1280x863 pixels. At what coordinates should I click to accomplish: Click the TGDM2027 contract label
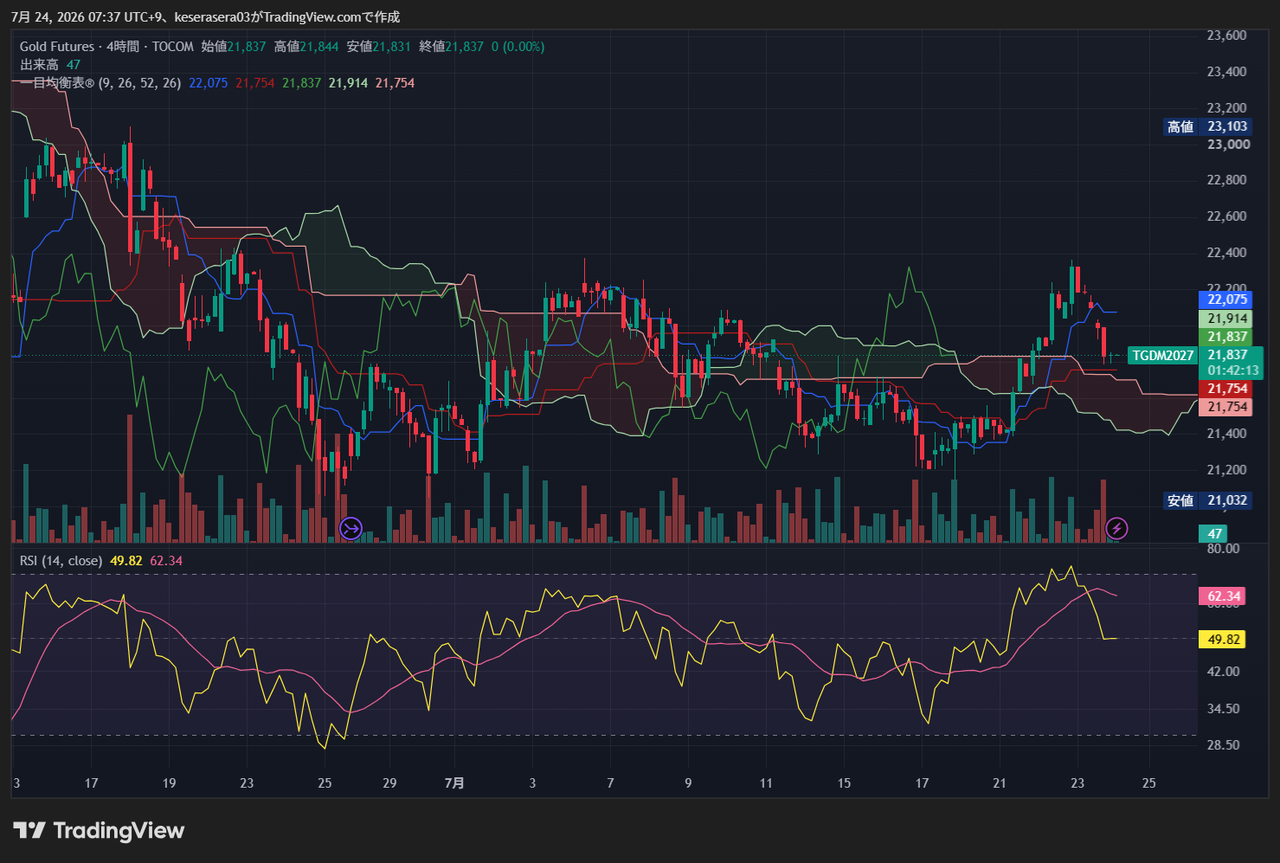(1163, 355)
